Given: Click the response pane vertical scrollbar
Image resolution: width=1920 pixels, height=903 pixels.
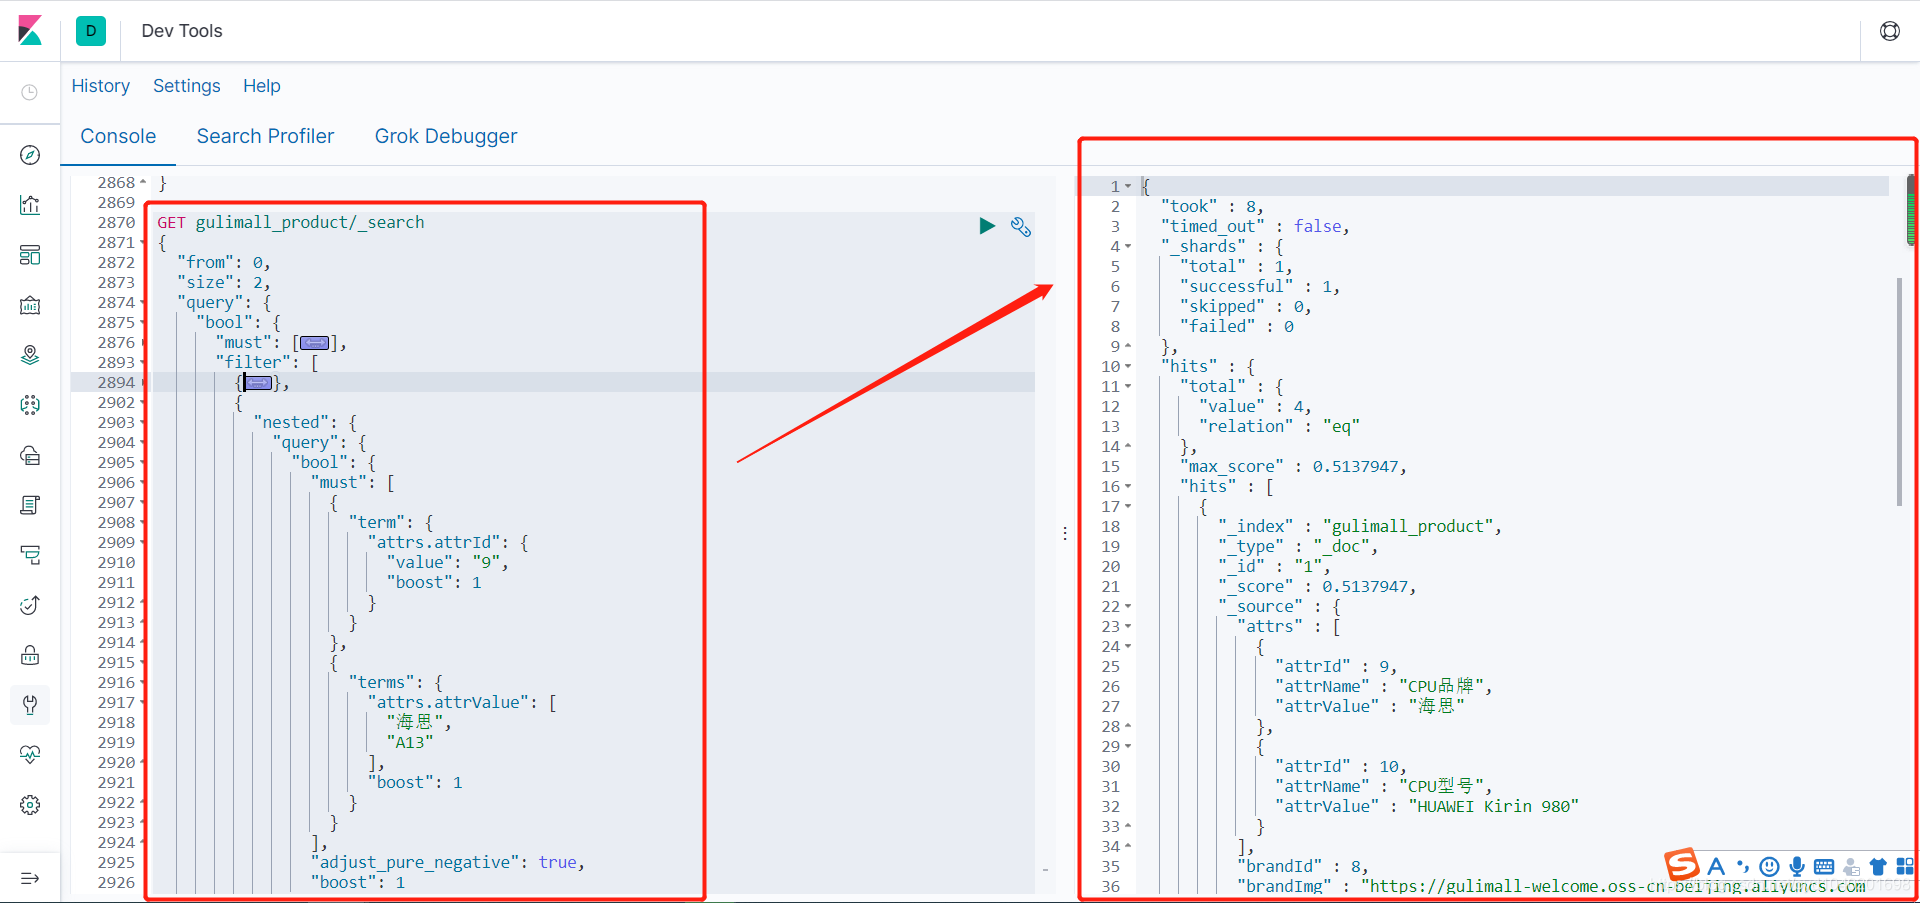Looking at the screenshot, I should [1899, 392].
